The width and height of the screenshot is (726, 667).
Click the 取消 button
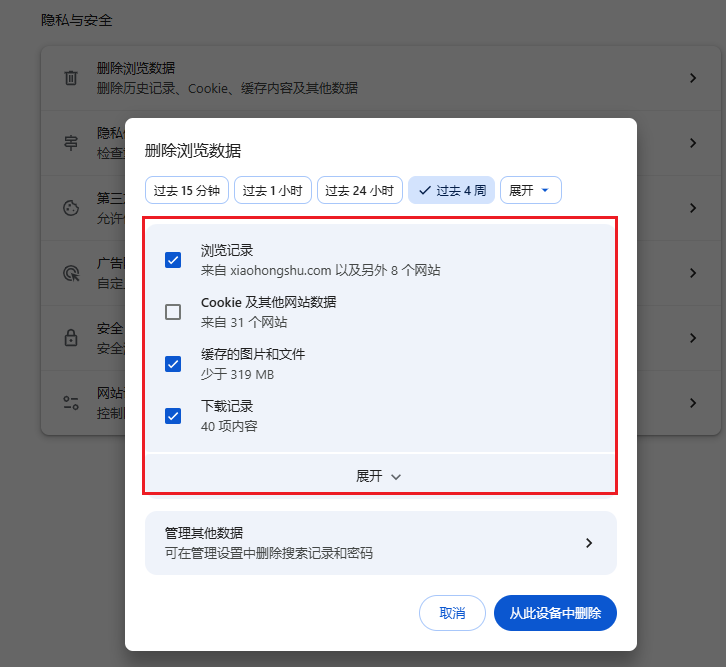(x=452, y=613)
